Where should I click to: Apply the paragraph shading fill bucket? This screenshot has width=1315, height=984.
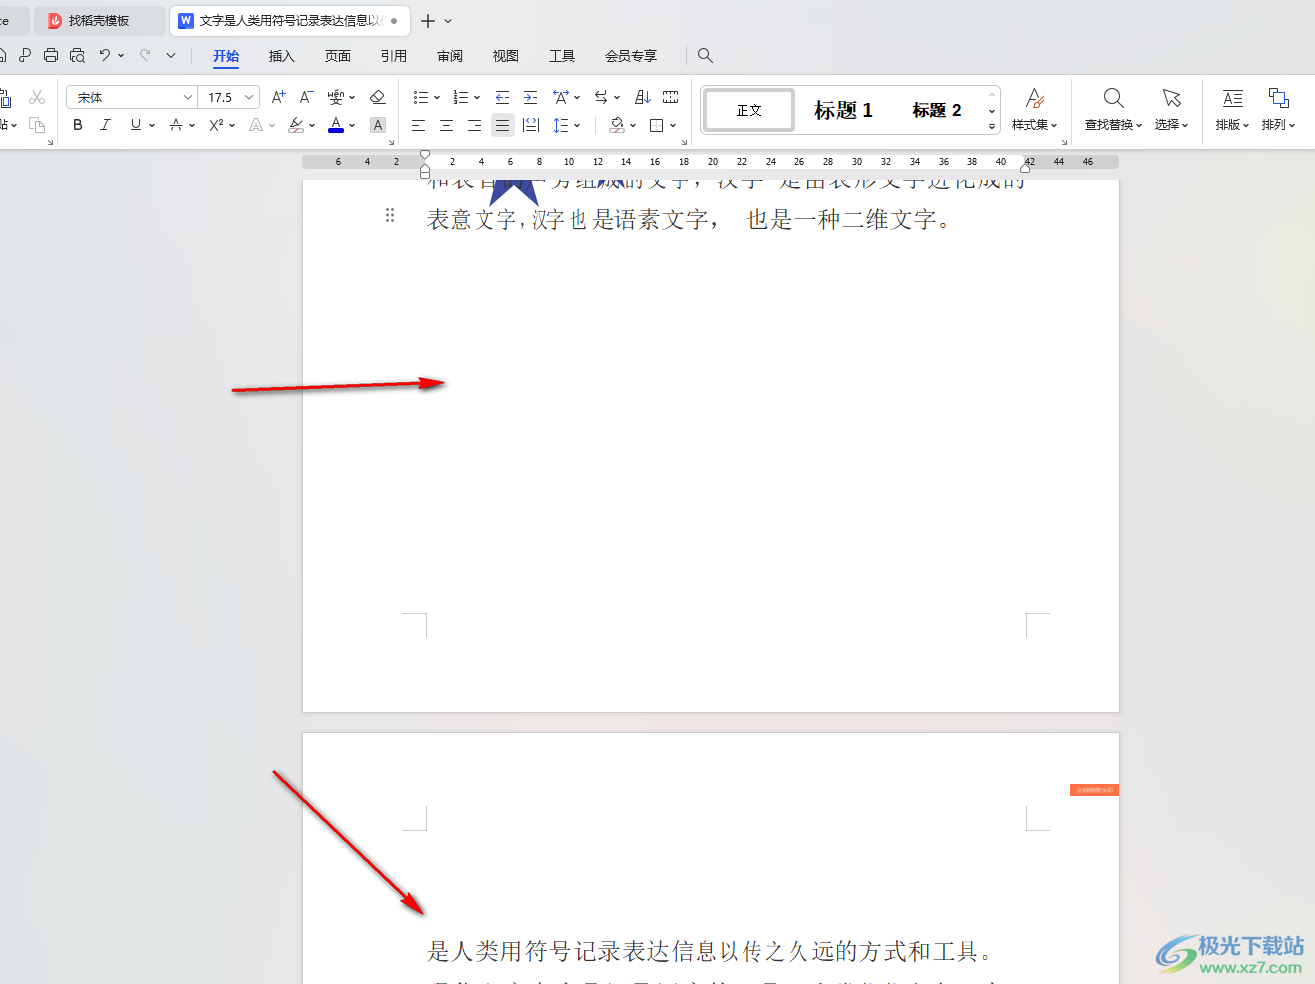(617, 125)
